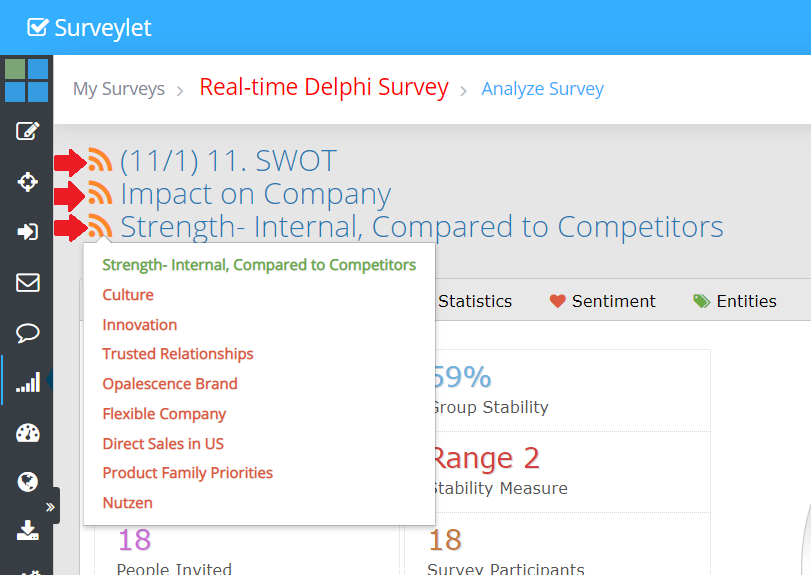Switch to the Sentiment tab
The height and width of the screenshot is (575, 811).
(603, 301)
